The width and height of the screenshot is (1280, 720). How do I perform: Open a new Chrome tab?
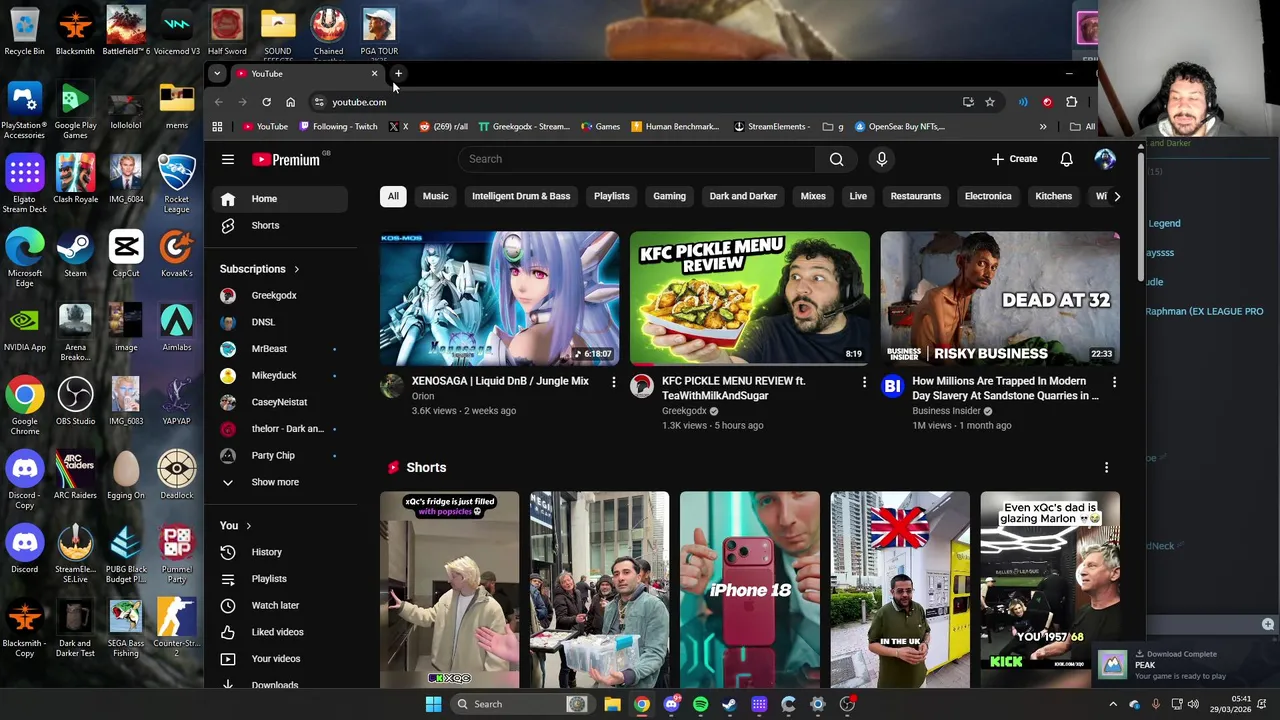[x=398, y=73]
